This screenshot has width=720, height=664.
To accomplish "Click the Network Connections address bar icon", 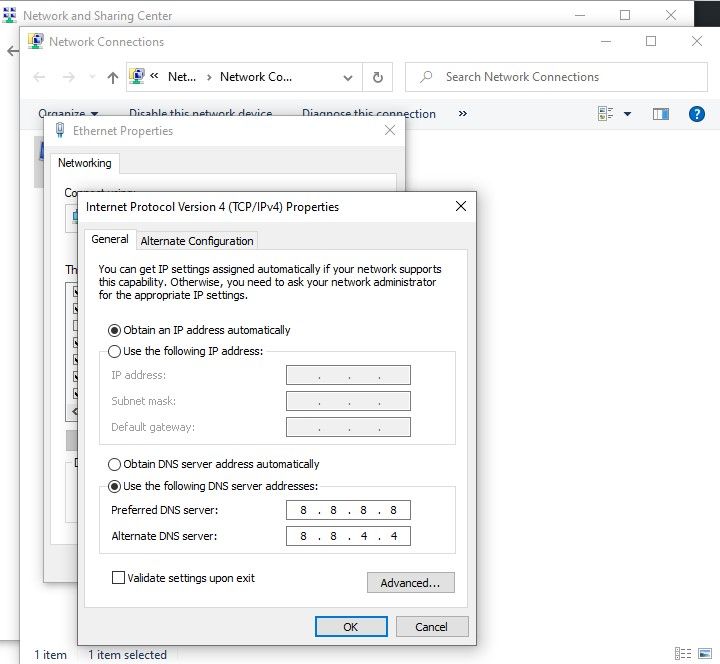I will tap(140, 77).
